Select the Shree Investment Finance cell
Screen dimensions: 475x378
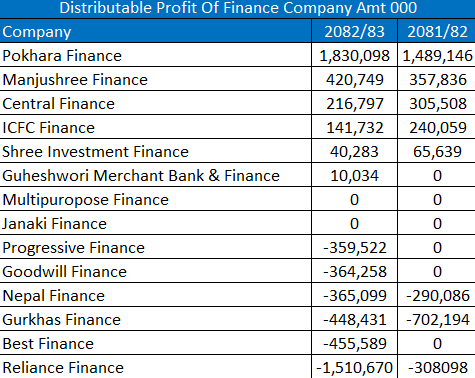coord(156,151)
